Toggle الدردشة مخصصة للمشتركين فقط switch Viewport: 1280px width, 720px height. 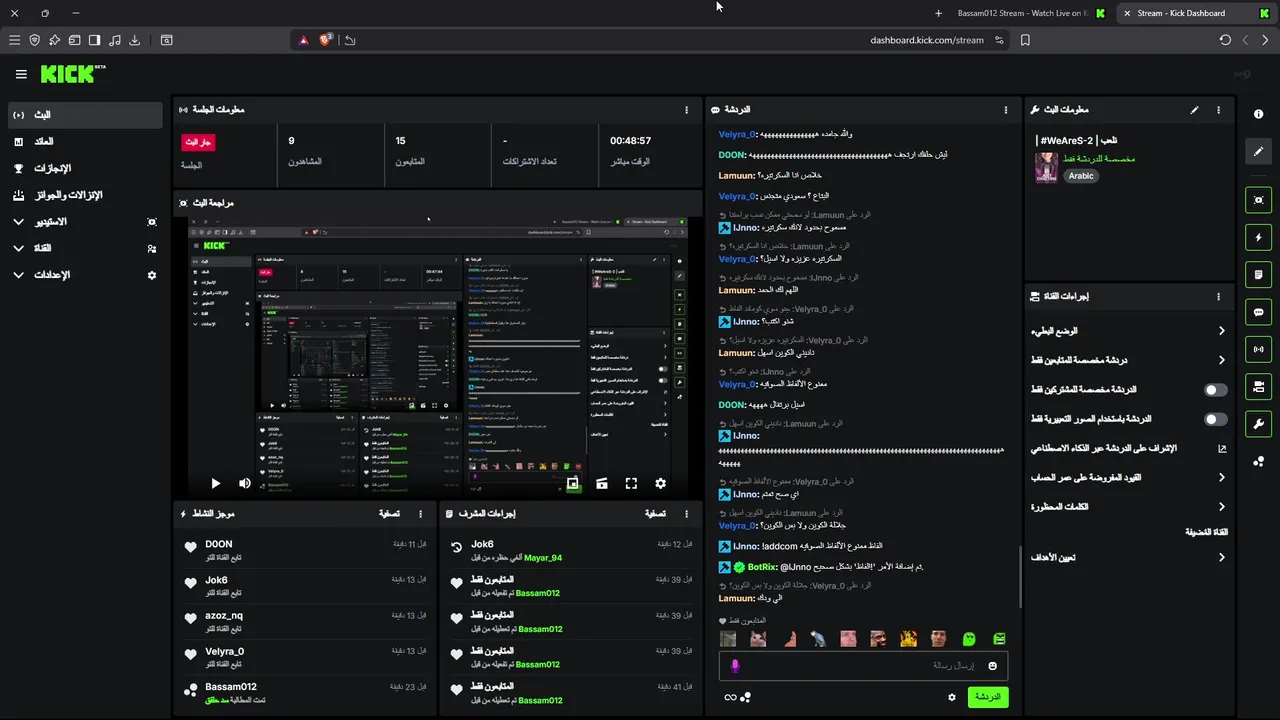pos(1215,390)
